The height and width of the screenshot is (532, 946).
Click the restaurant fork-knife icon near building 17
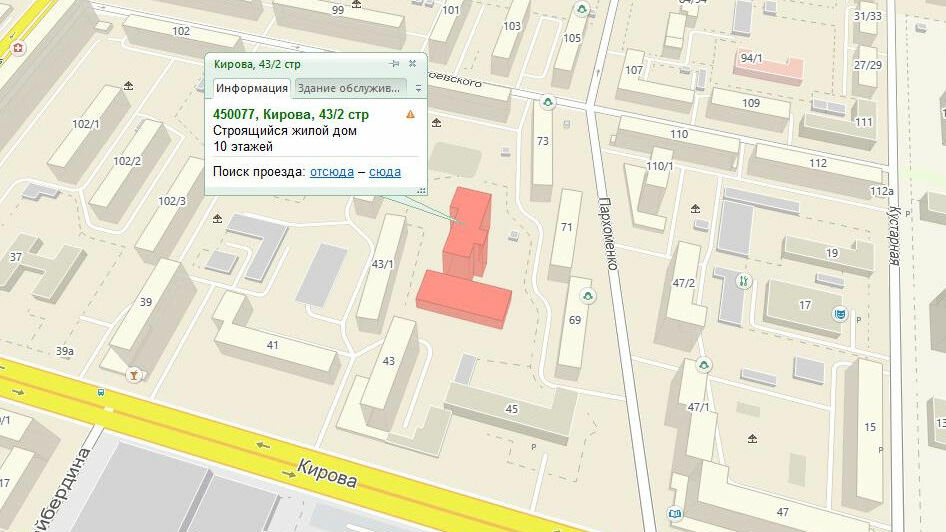pyautogui.click(x=743, y=281)
